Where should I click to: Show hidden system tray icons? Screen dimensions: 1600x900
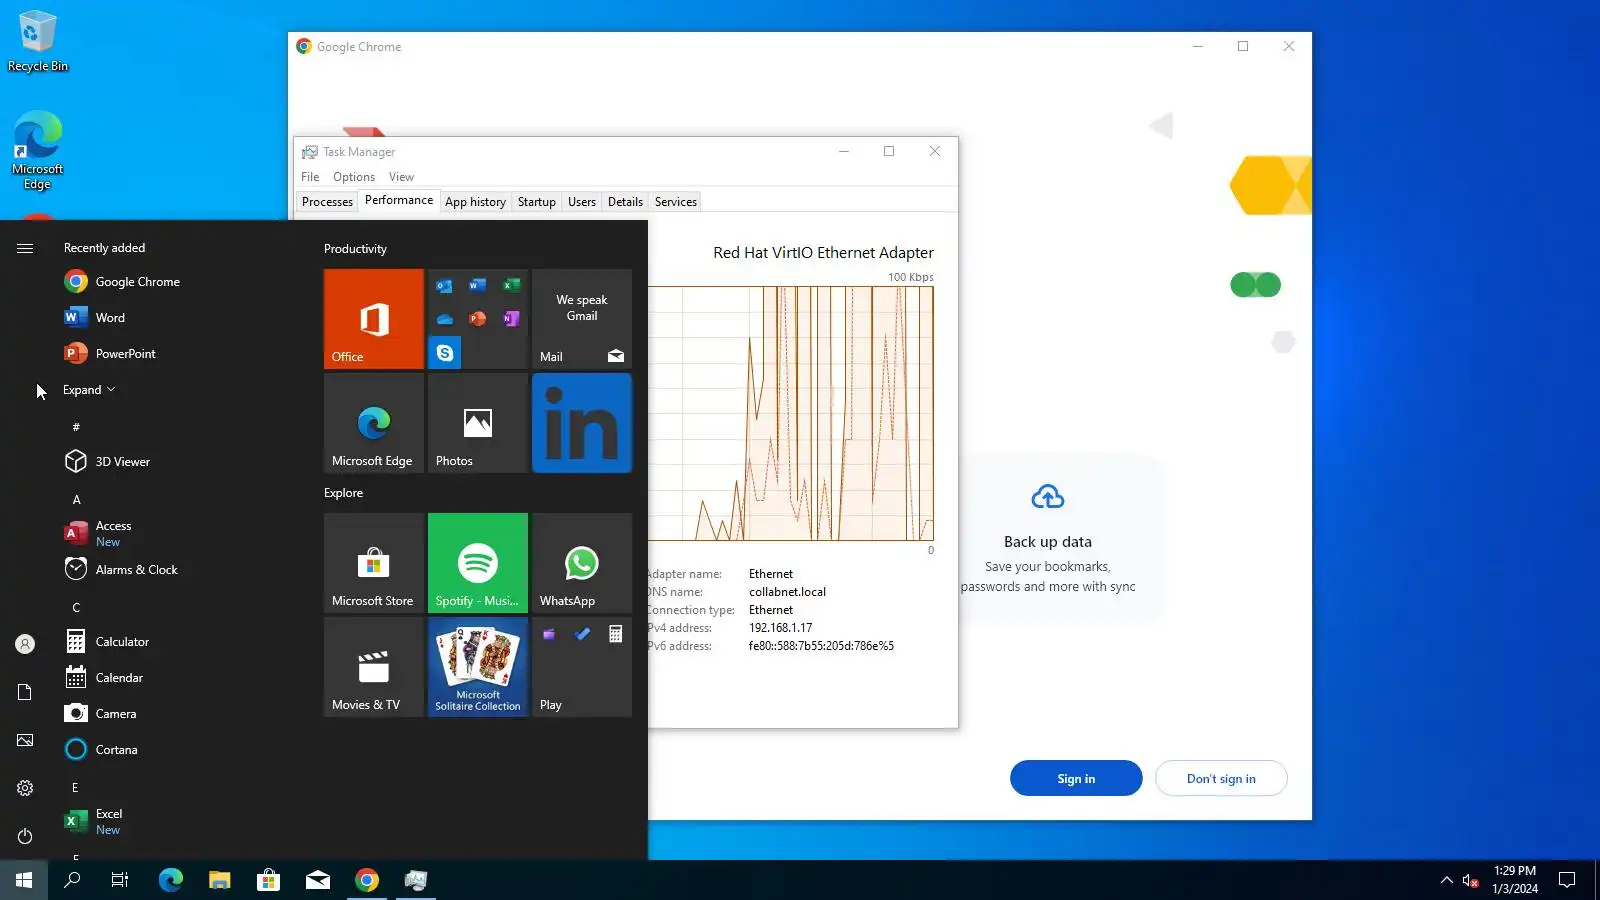(1446, 880)
